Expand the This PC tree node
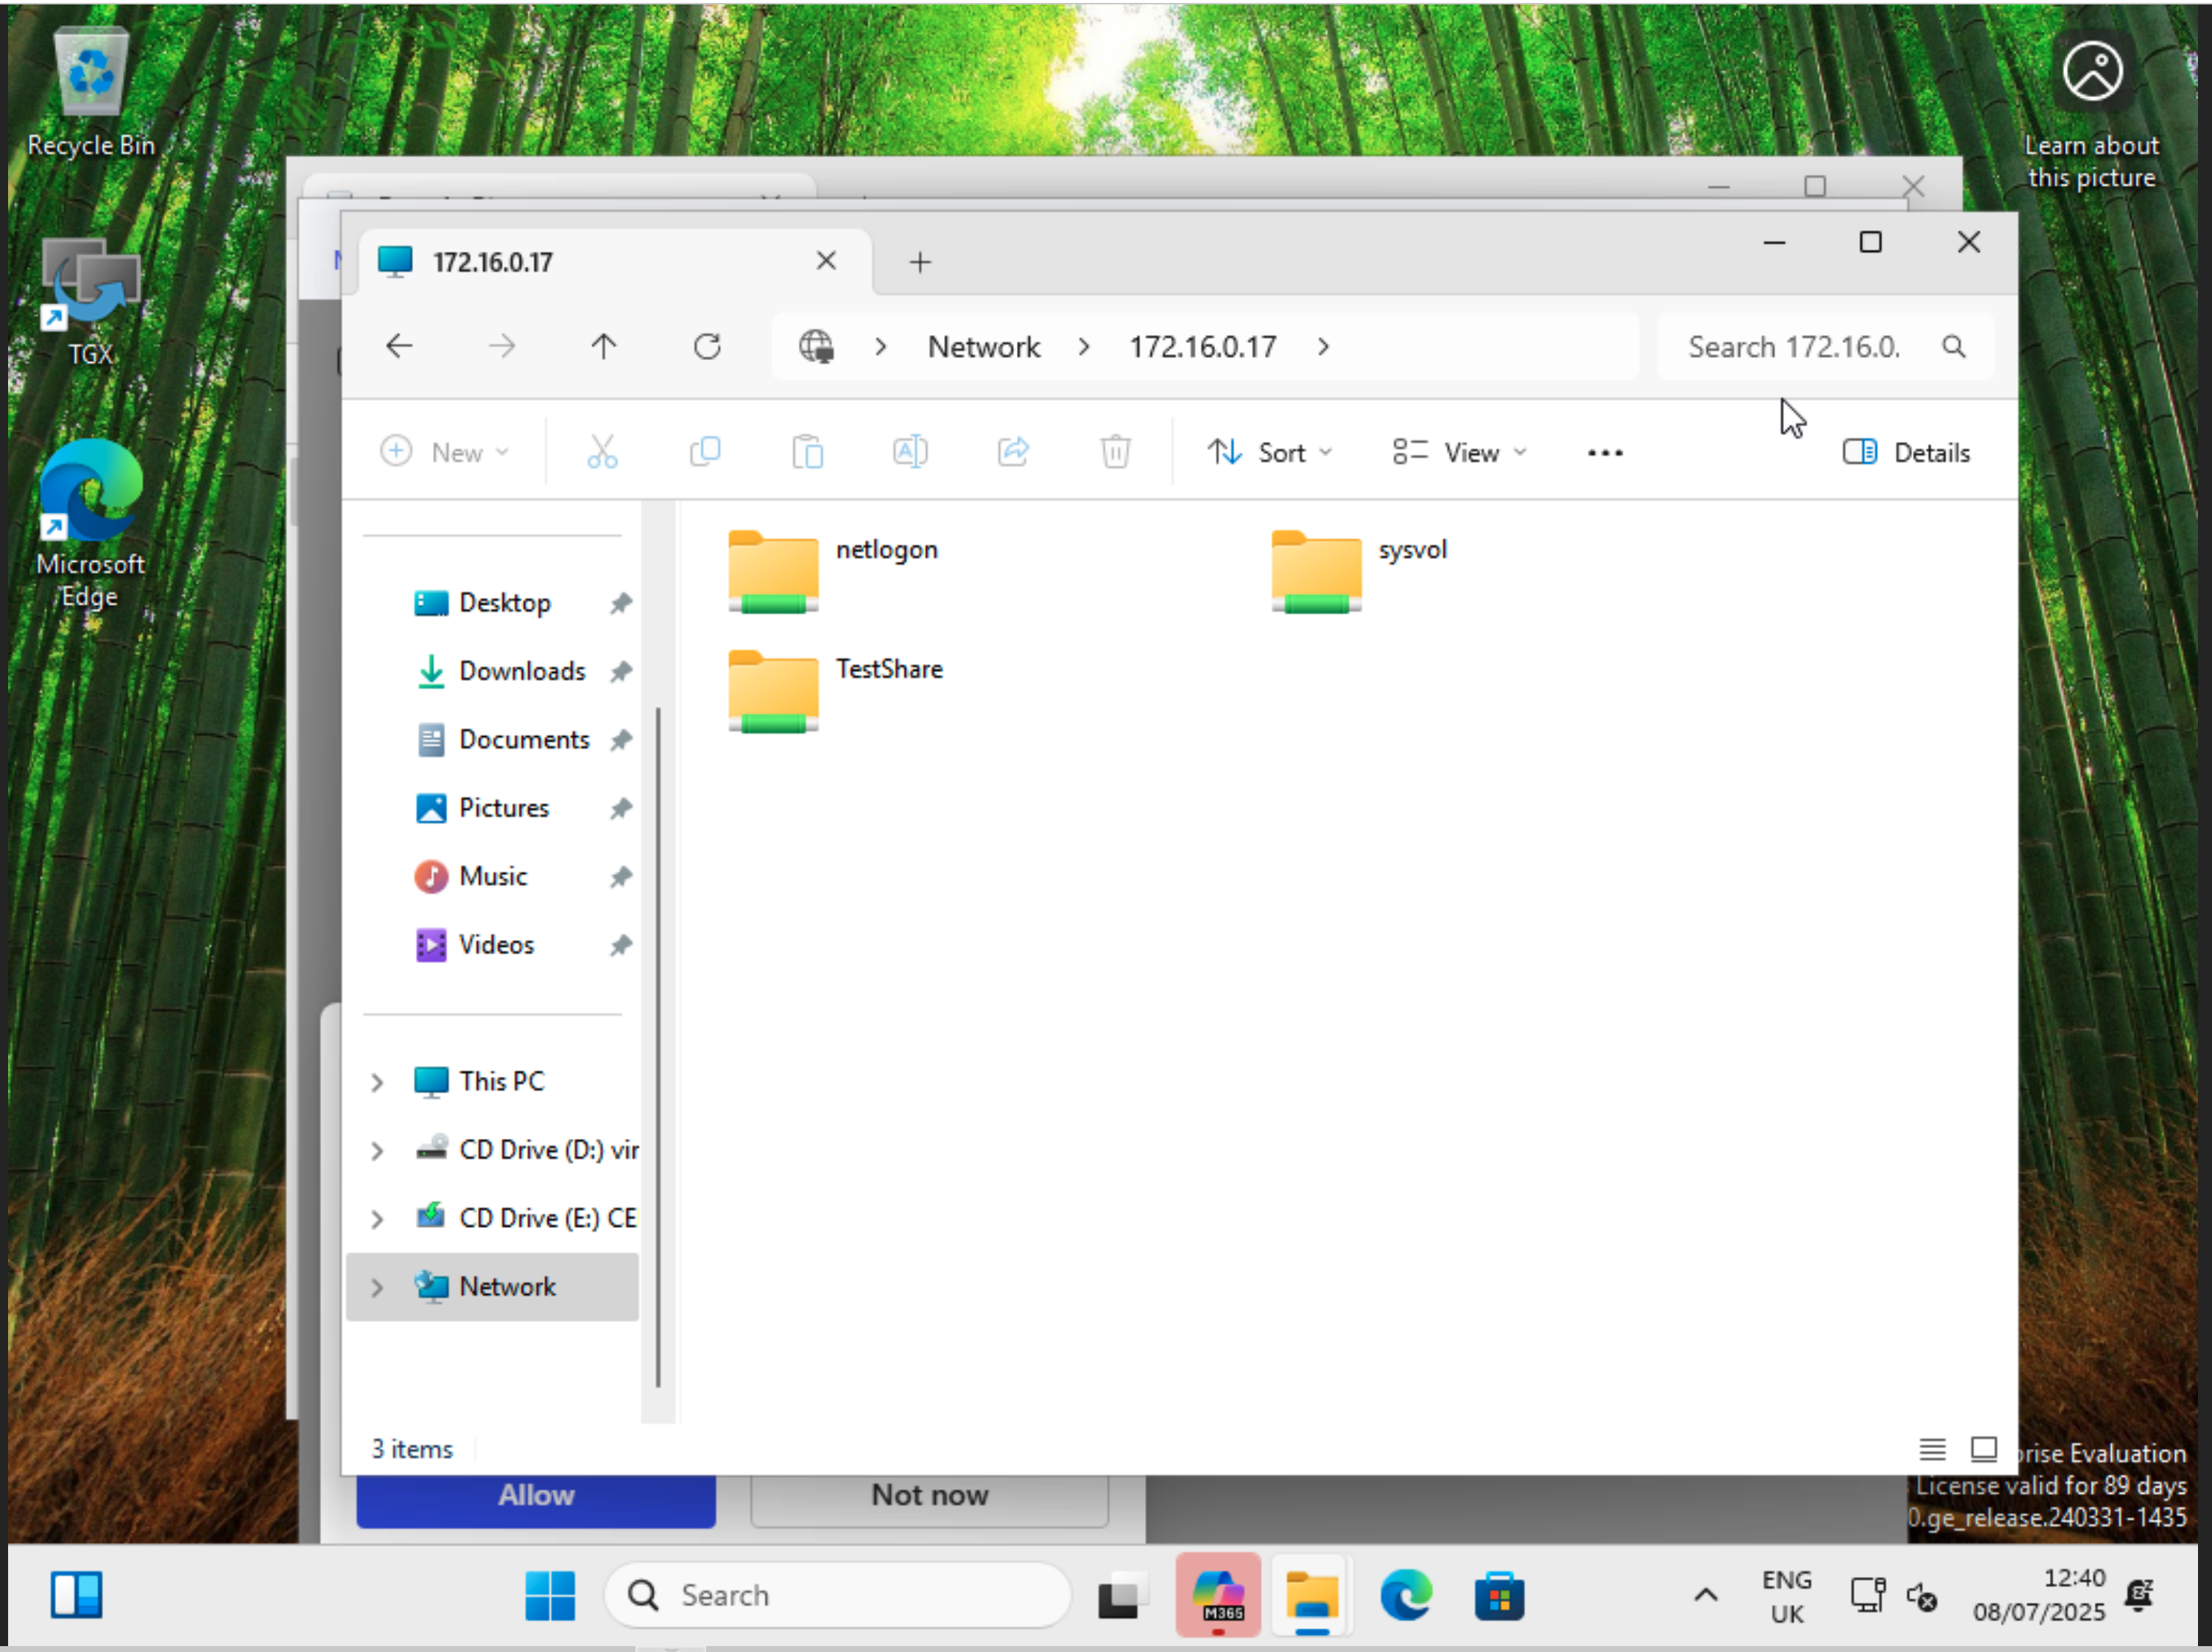 (x=377, y=1082)
